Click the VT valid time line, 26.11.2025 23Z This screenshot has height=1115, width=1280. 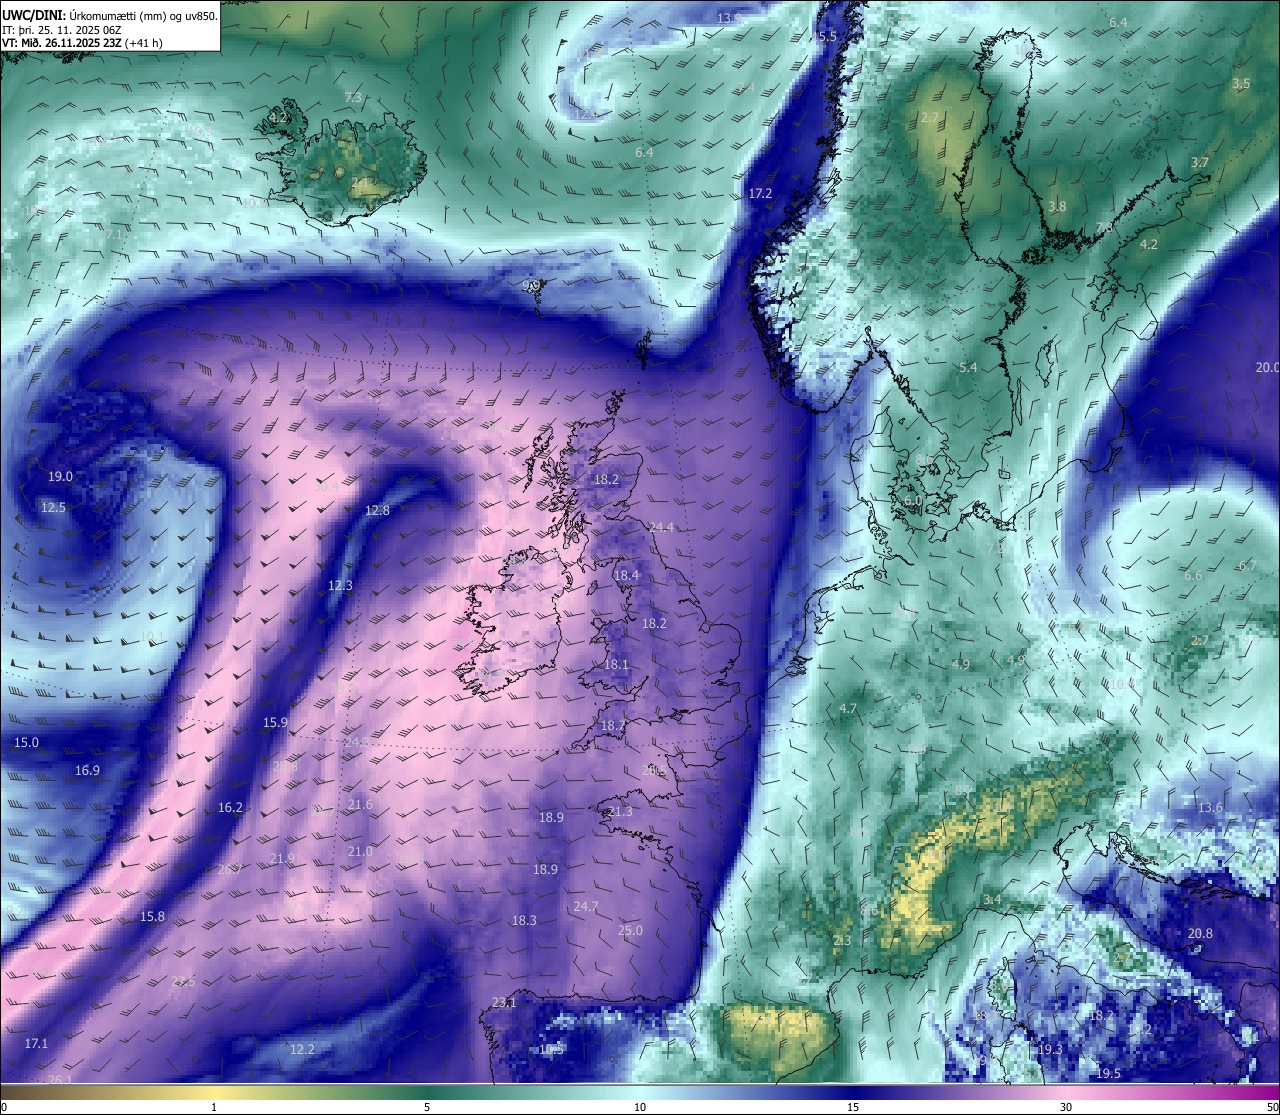(x=82, y=43)
